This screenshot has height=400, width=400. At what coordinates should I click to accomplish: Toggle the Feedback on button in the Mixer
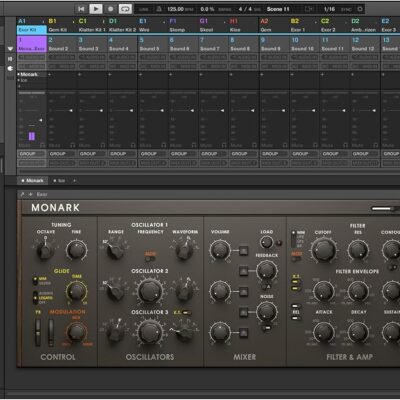point(244,271)
